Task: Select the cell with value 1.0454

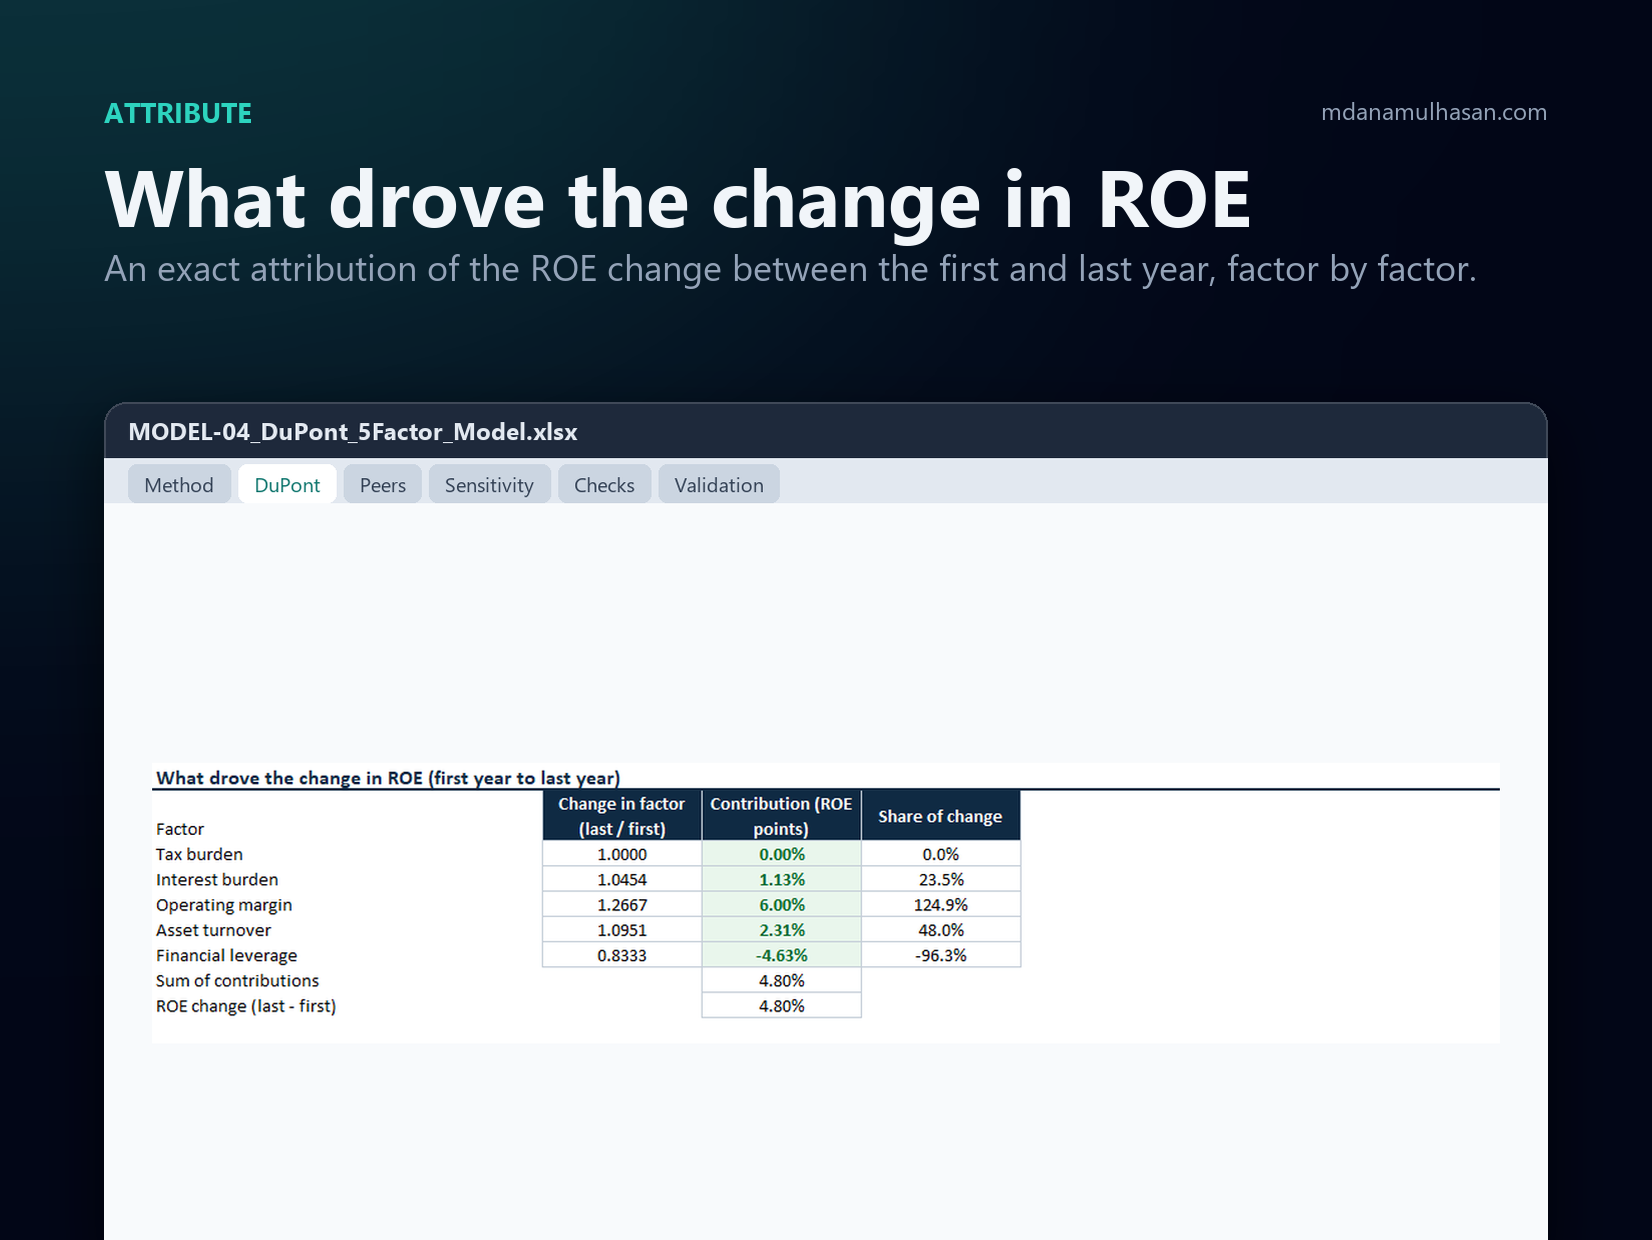Action: 622,879
